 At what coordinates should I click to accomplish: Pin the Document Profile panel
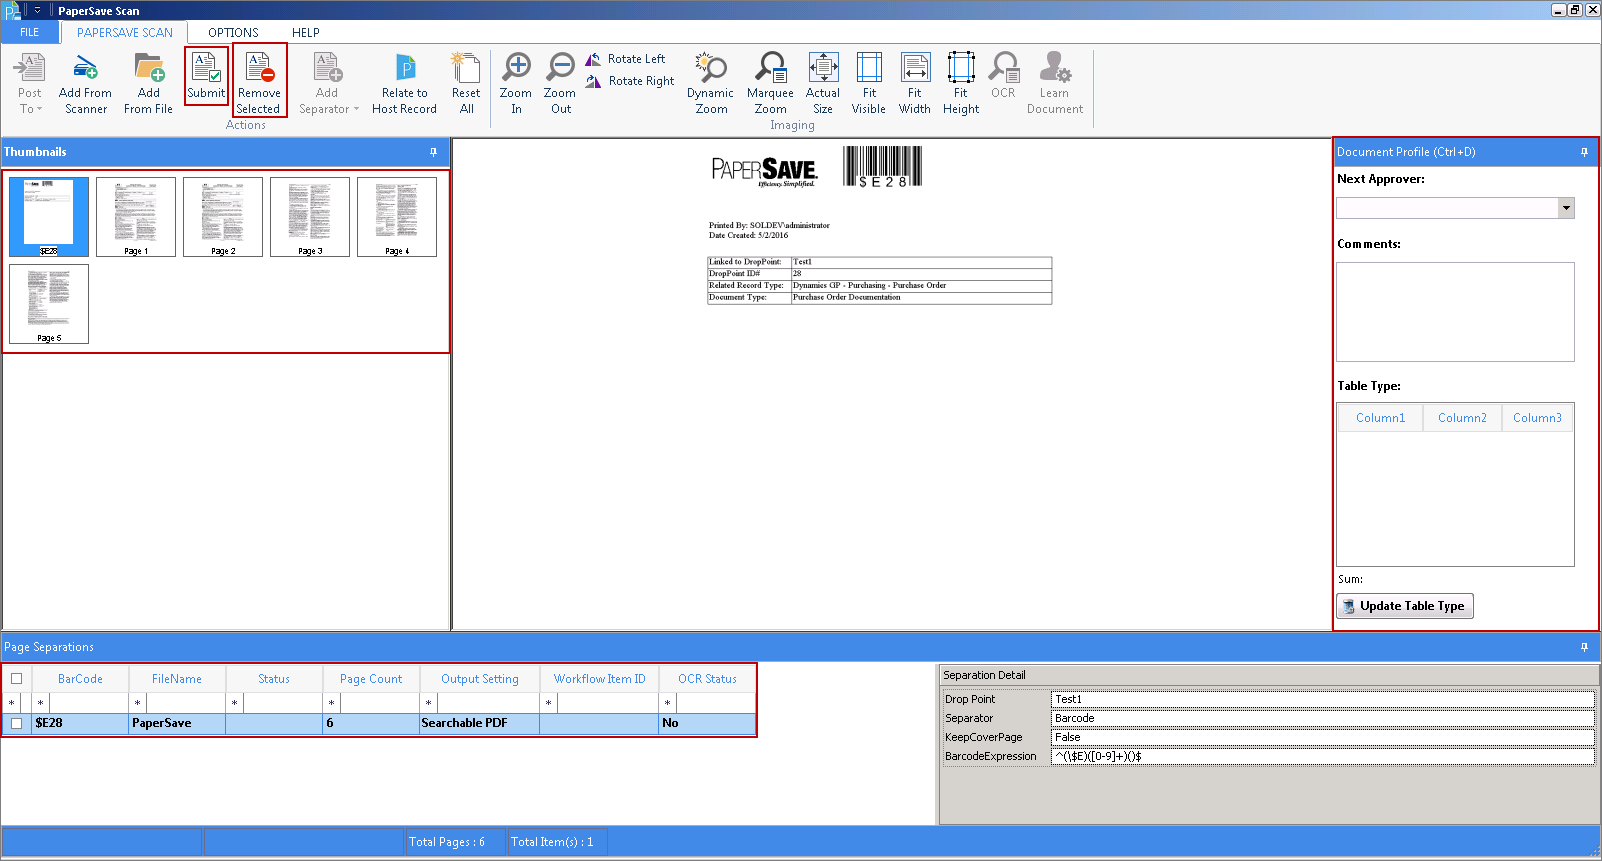point(1584,152)
